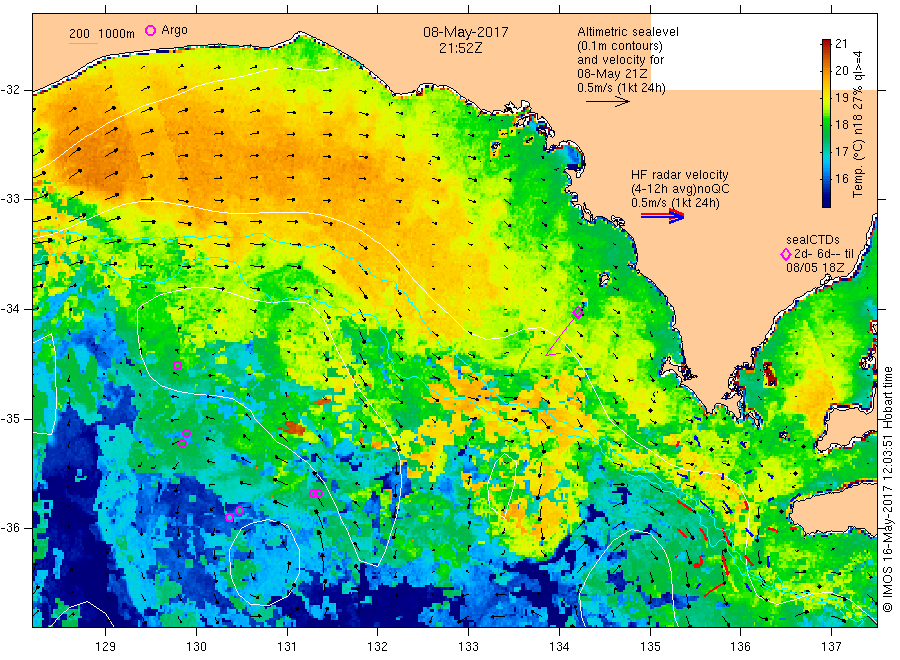Image resolution: width=900 pixels, height=660 pixels.
Task: Click the small dark red warm patch near 131°E 35°S
Action: pyautogui.click(x=293, y=428)
